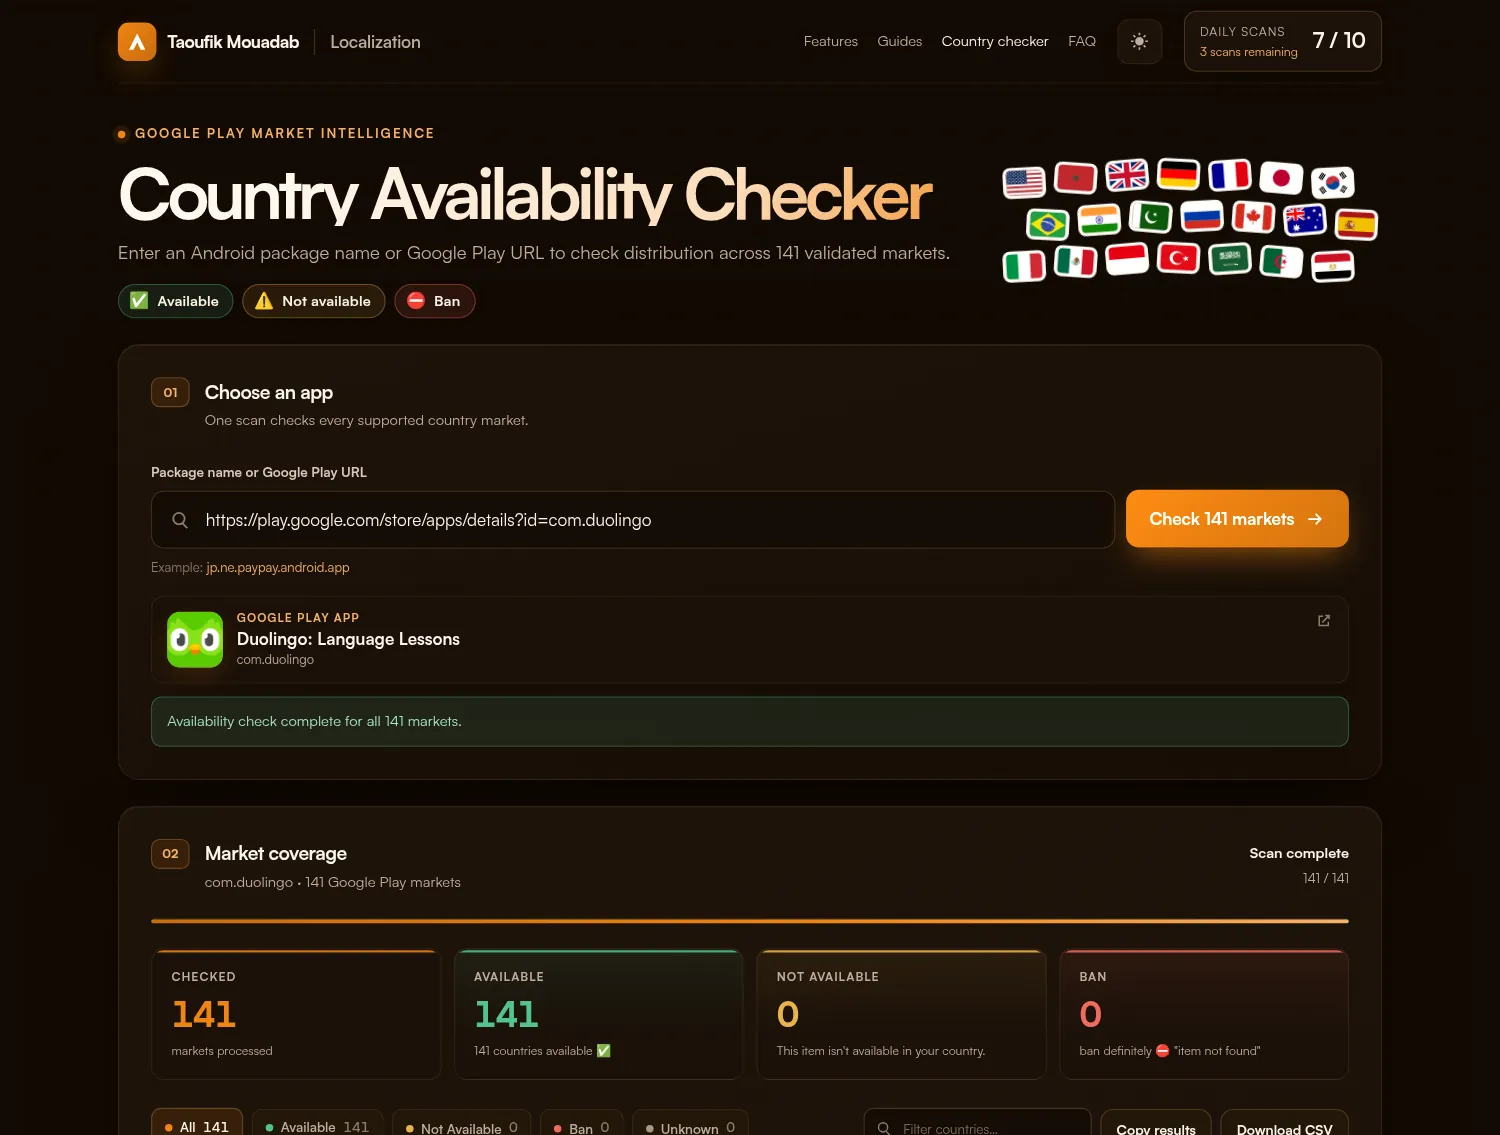Click the package name URL input field

[x=633, y=520]
